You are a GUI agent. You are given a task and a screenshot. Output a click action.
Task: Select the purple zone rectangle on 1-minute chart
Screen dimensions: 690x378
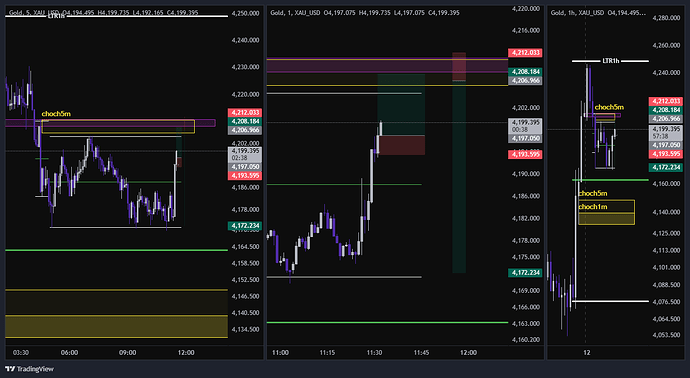[x=387, y=66]
